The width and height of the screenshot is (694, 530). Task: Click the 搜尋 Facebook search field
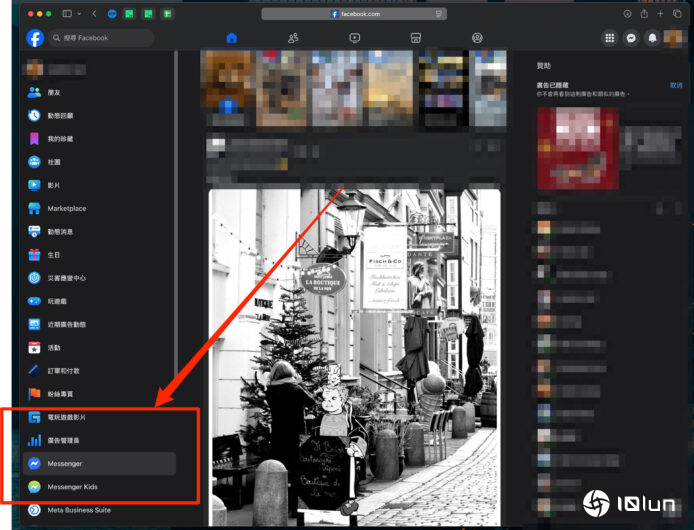tap(100, 38)
